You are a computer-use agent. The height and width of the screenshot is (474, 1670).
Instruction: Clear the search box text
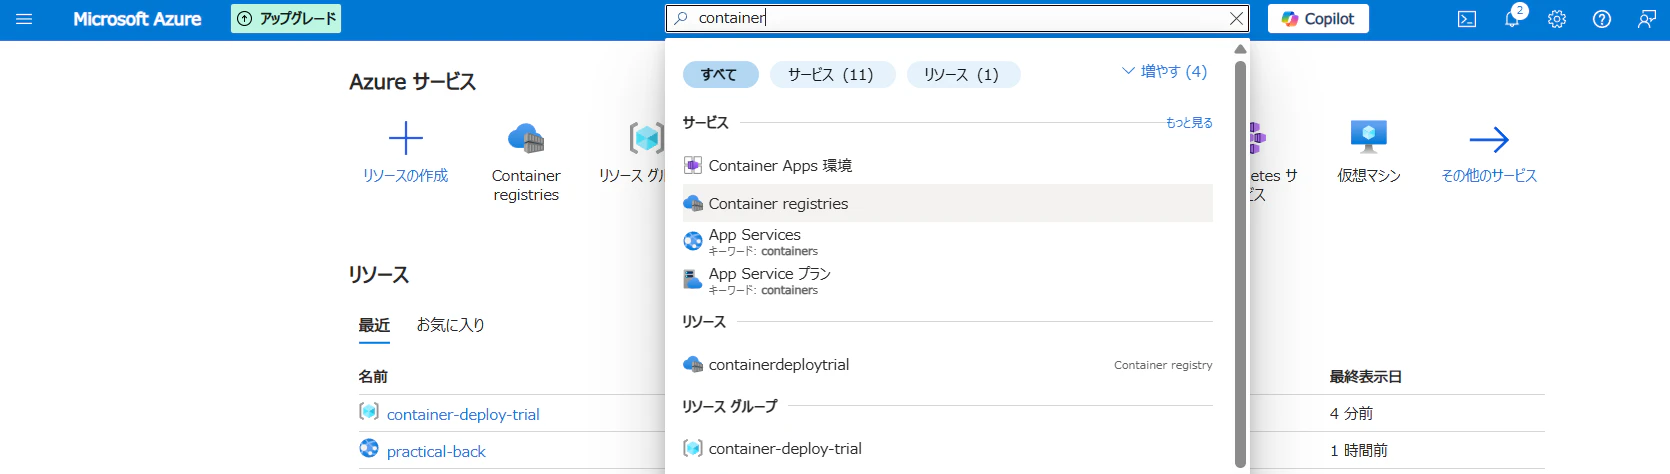[1236, 18]
